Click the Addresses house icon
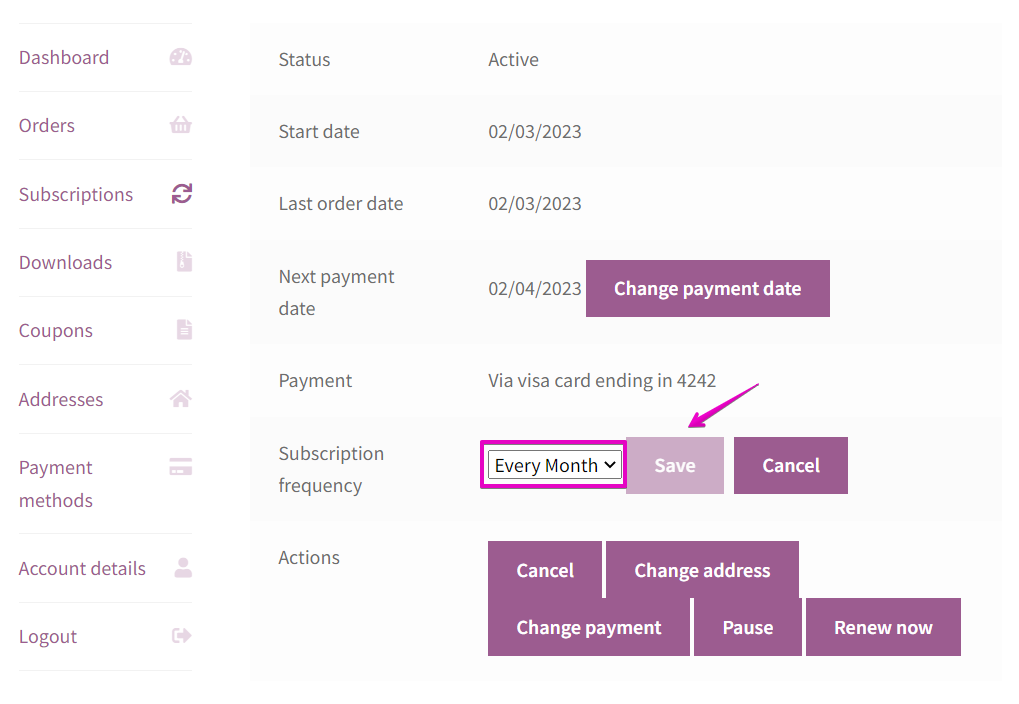Image resolution: width=1019 pixels, height=704 pixels. coord(181,399)
